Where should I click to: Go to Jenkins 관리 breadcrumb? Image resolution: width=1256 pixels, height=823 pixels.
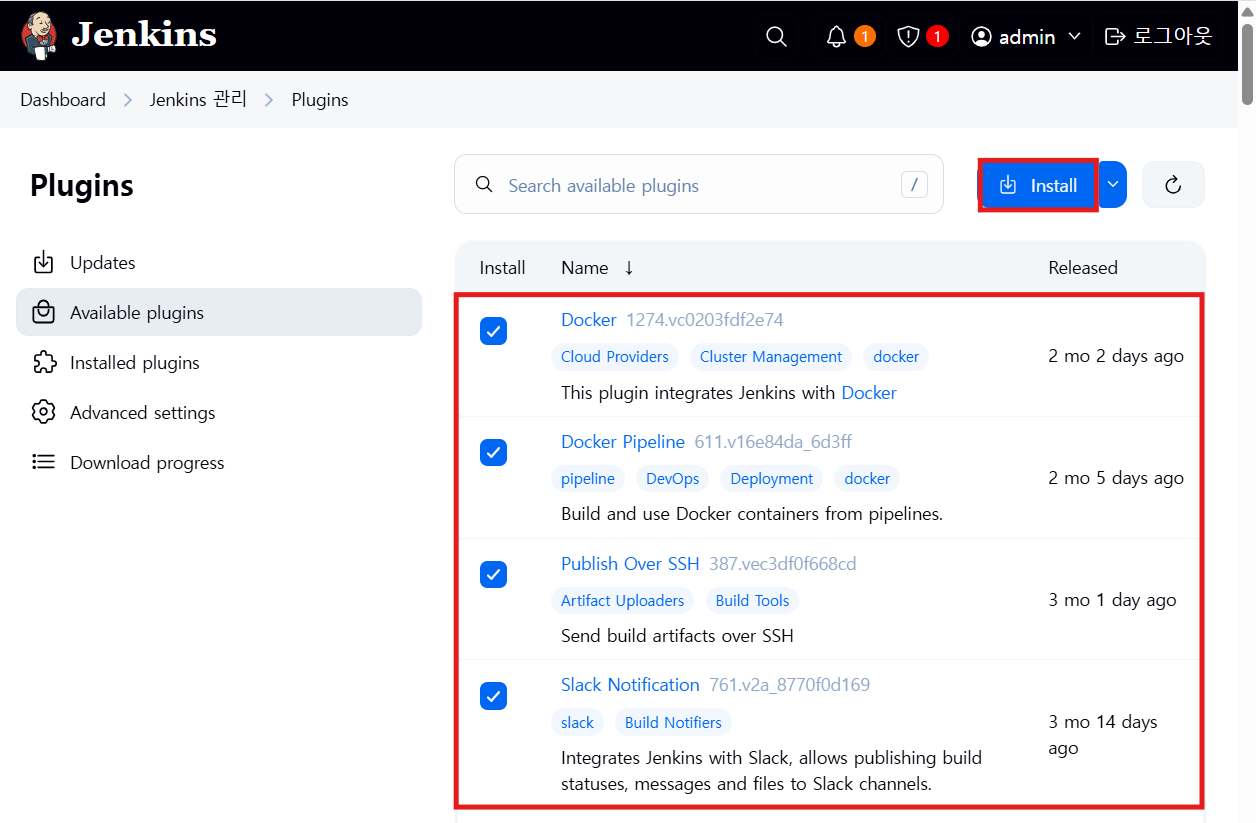[x=198, y=100]
